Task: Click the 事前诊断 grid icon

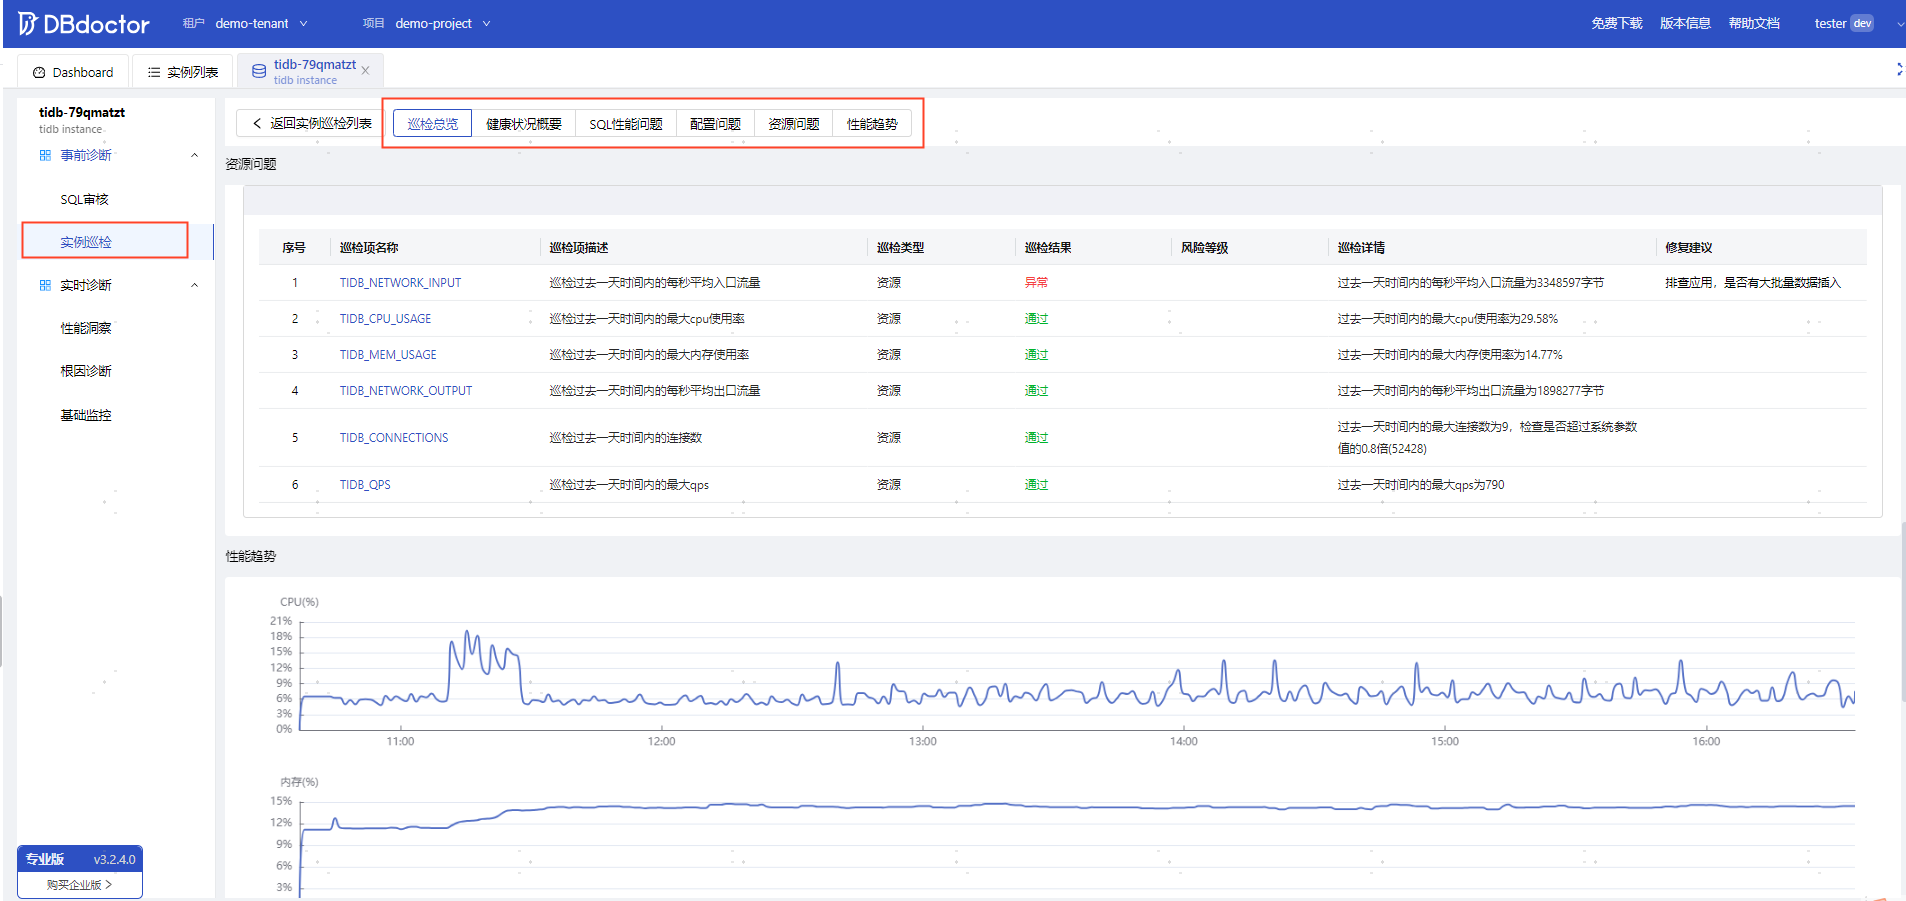Action: click(45, 155)
